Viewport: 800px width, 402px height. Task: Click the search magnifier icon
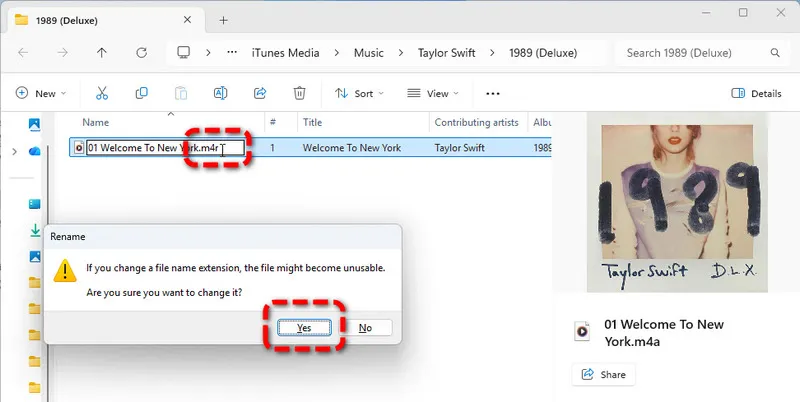pyautogui.click(x=775, y=53)
